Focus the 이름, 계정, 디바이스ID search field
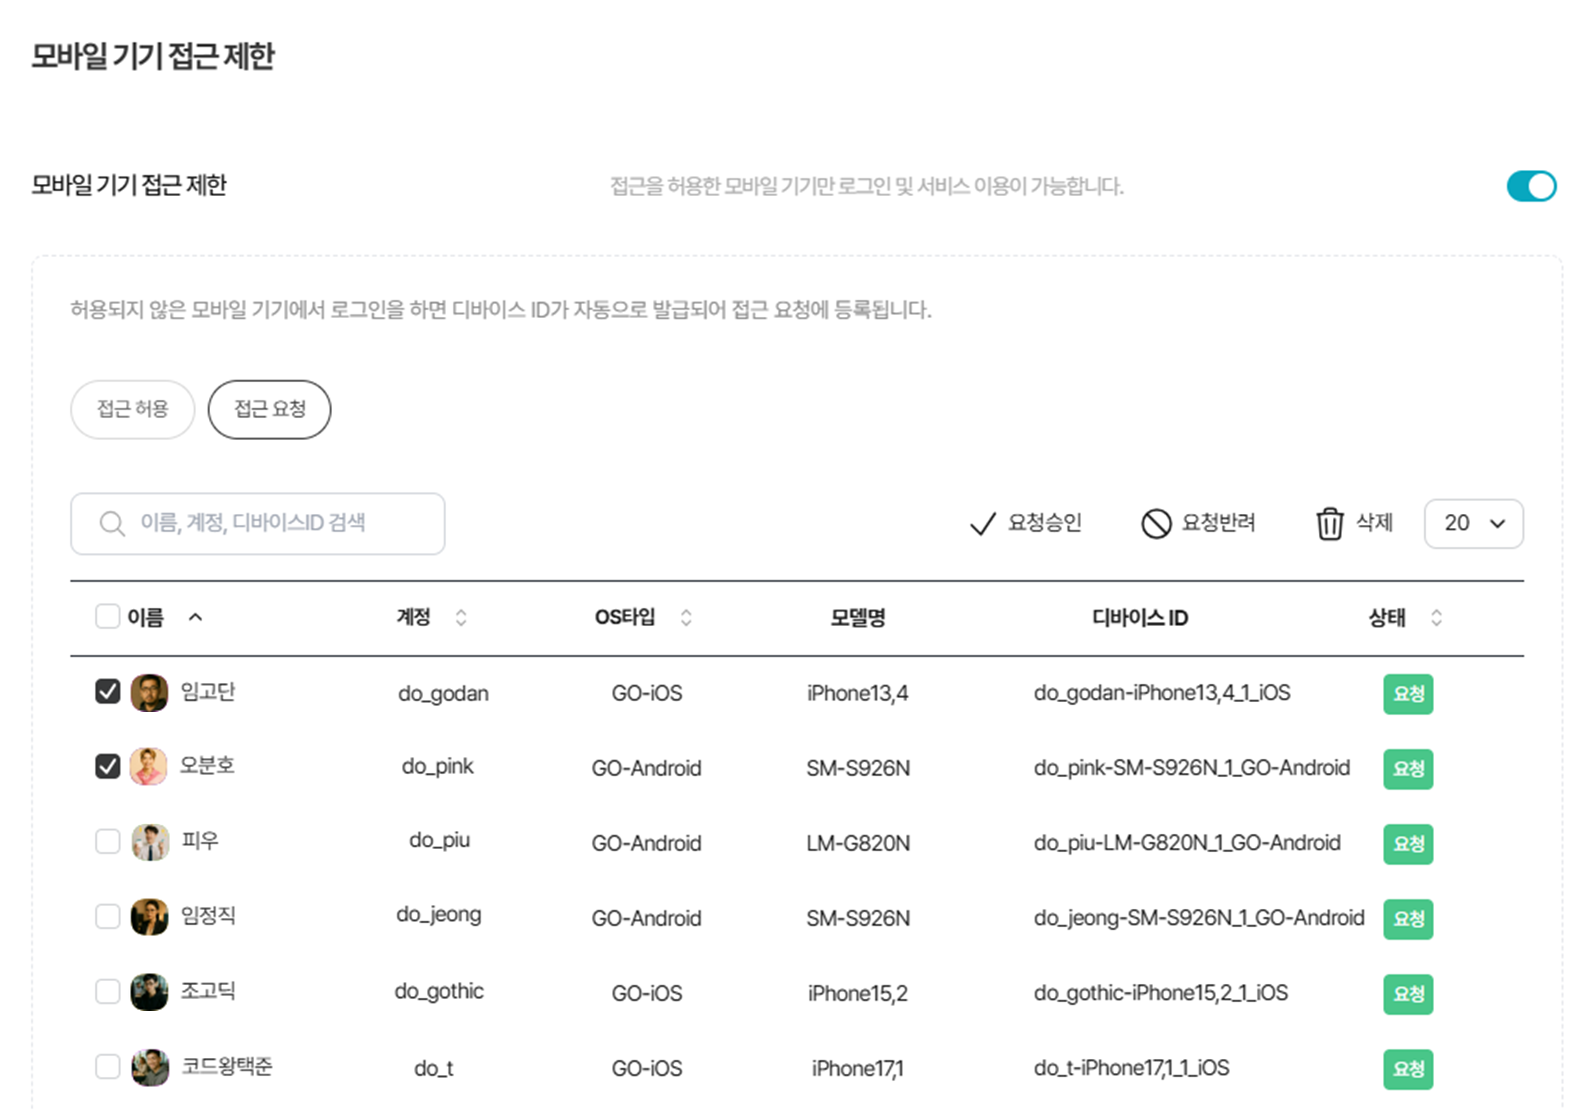The height and width of the screenshot is (1115, 1593). click(270, 524)
